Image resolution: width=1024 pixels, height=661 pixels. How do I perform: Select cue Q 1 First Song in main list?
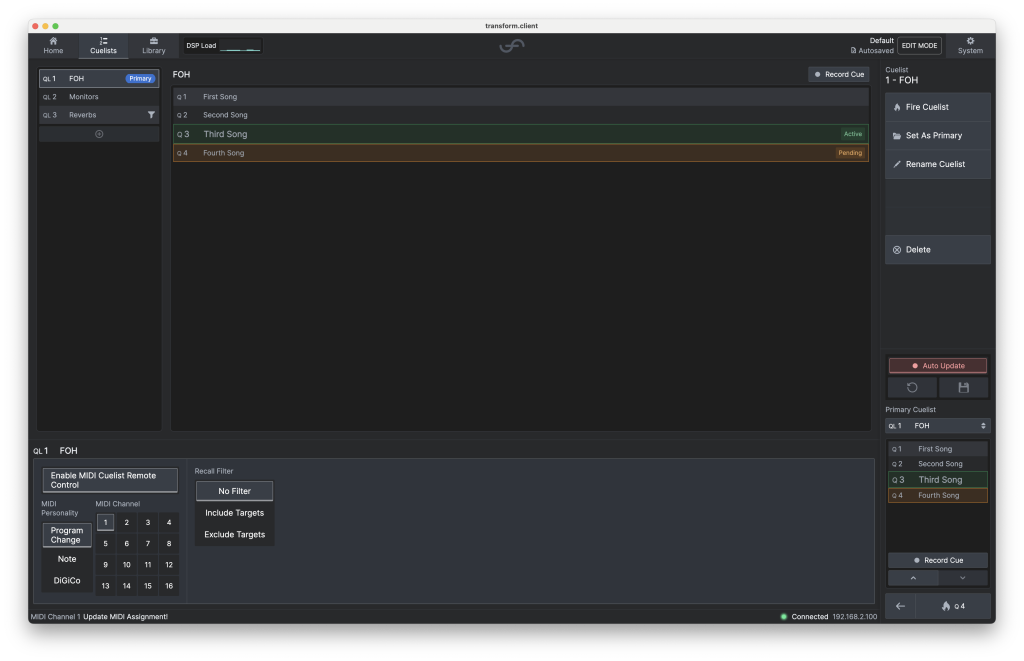point(520,97)
